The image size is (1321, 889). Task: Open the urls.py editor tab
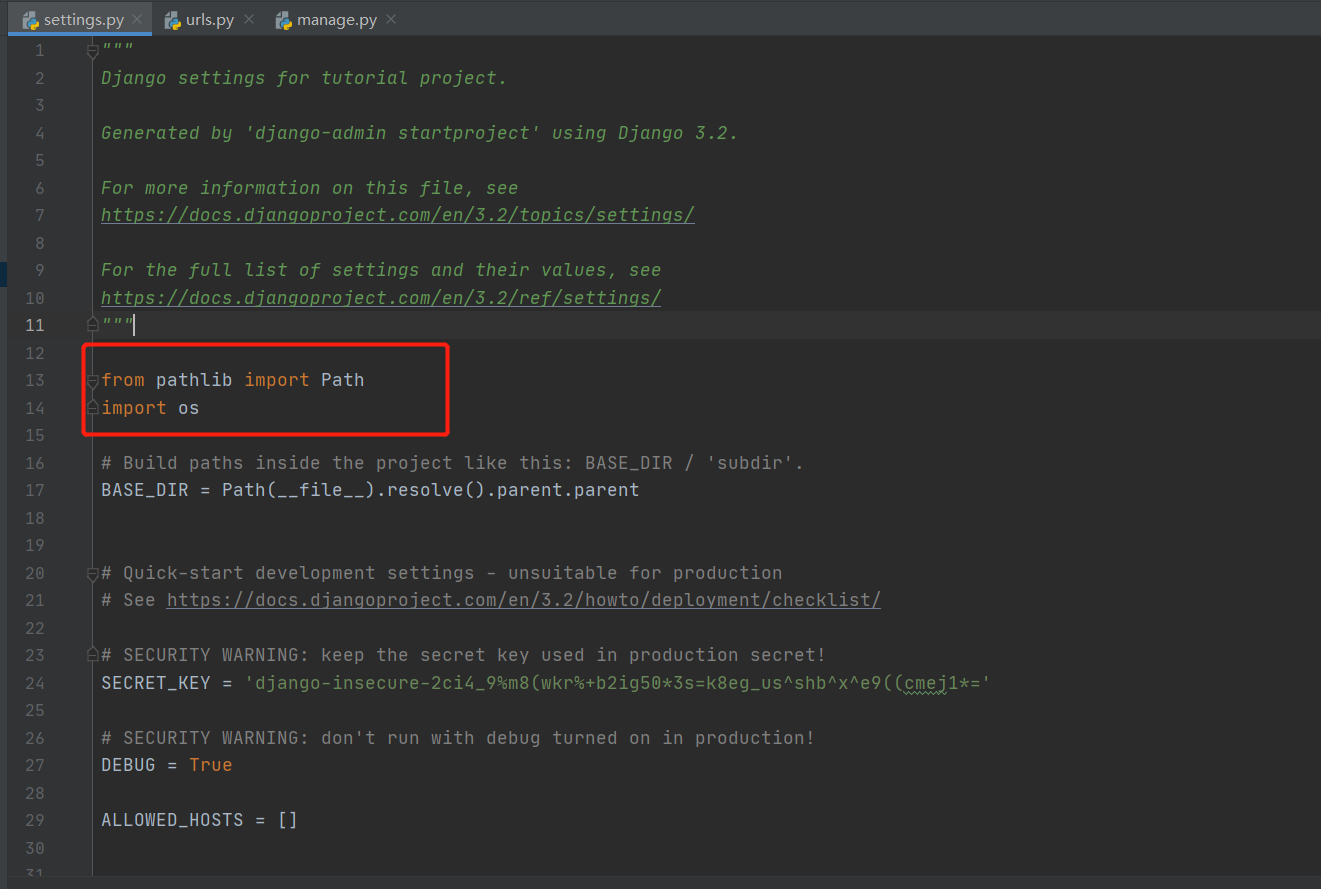coord(210,19)
